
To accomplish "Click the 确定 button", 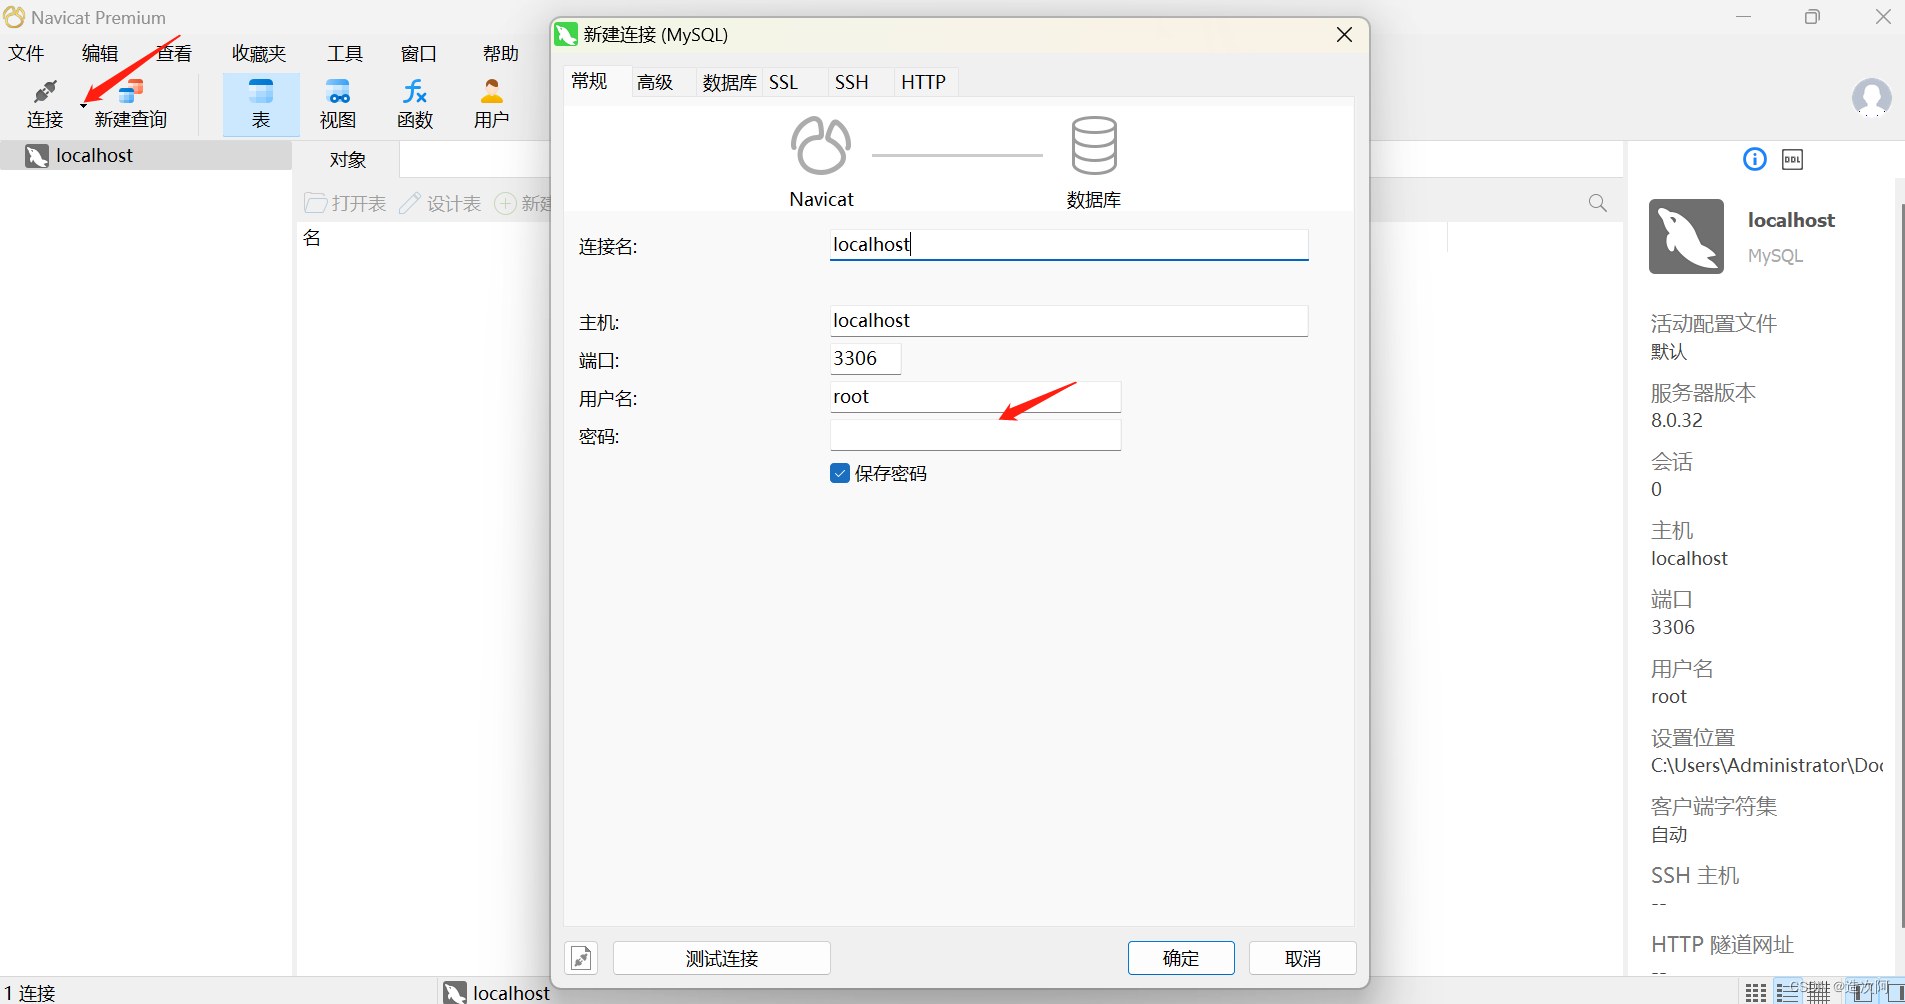I will coord(1181,958).
